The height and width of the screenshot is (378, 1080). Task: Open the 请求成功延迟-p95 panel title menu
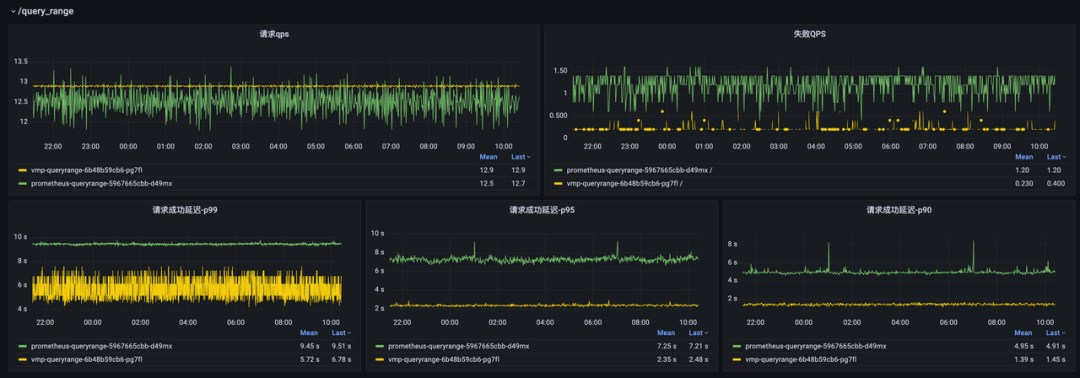point(542,210)
